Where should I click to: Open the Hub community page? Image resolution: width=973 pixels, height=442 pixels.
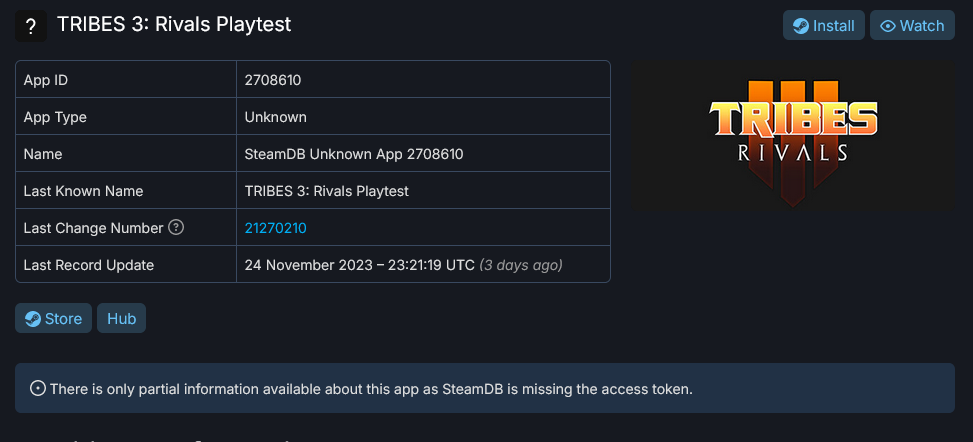tap(121, 319)
